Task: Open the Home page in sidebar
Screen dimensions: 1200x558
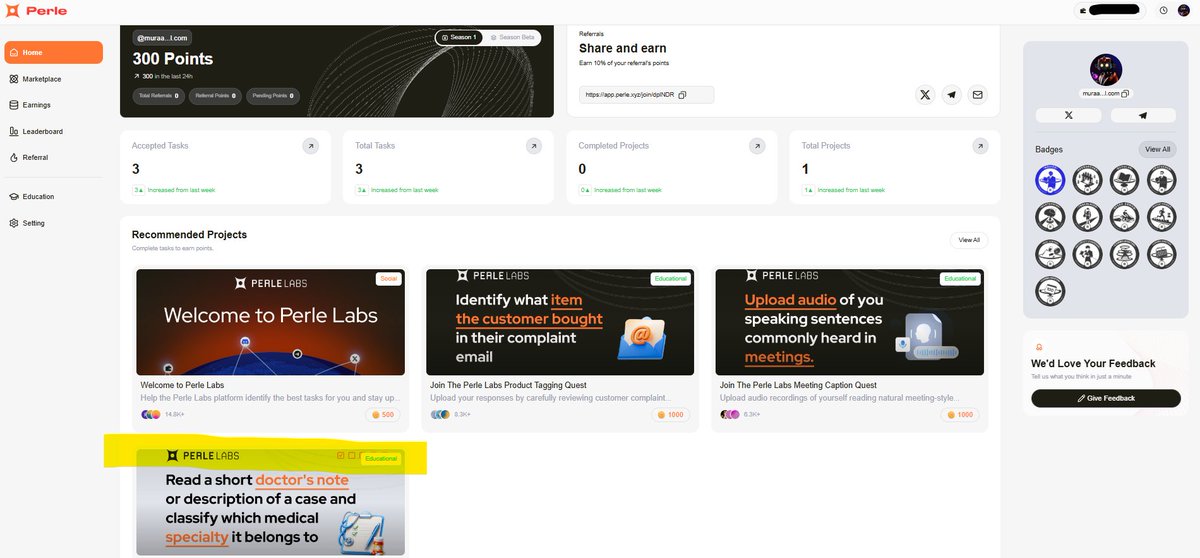Action: (x=54, y=52)
